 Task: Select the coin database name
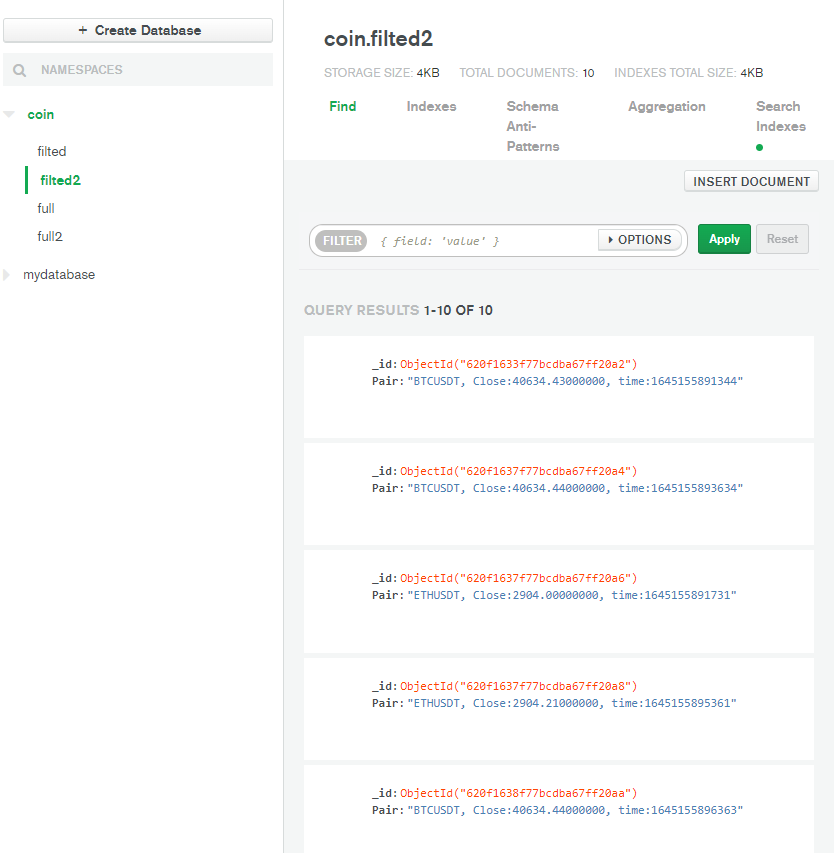41,114
